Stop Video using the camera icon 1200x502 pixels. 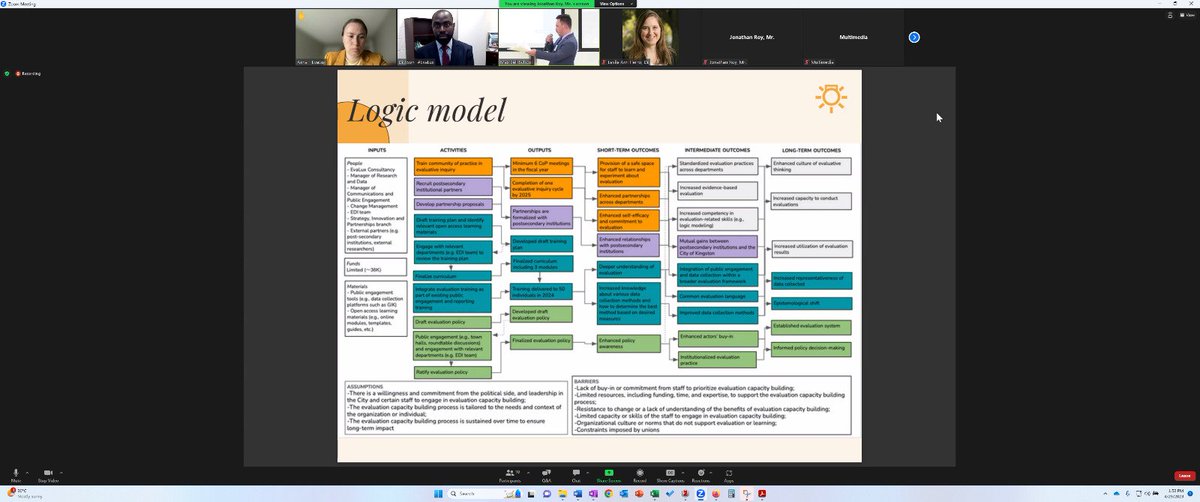click(48, 474)
